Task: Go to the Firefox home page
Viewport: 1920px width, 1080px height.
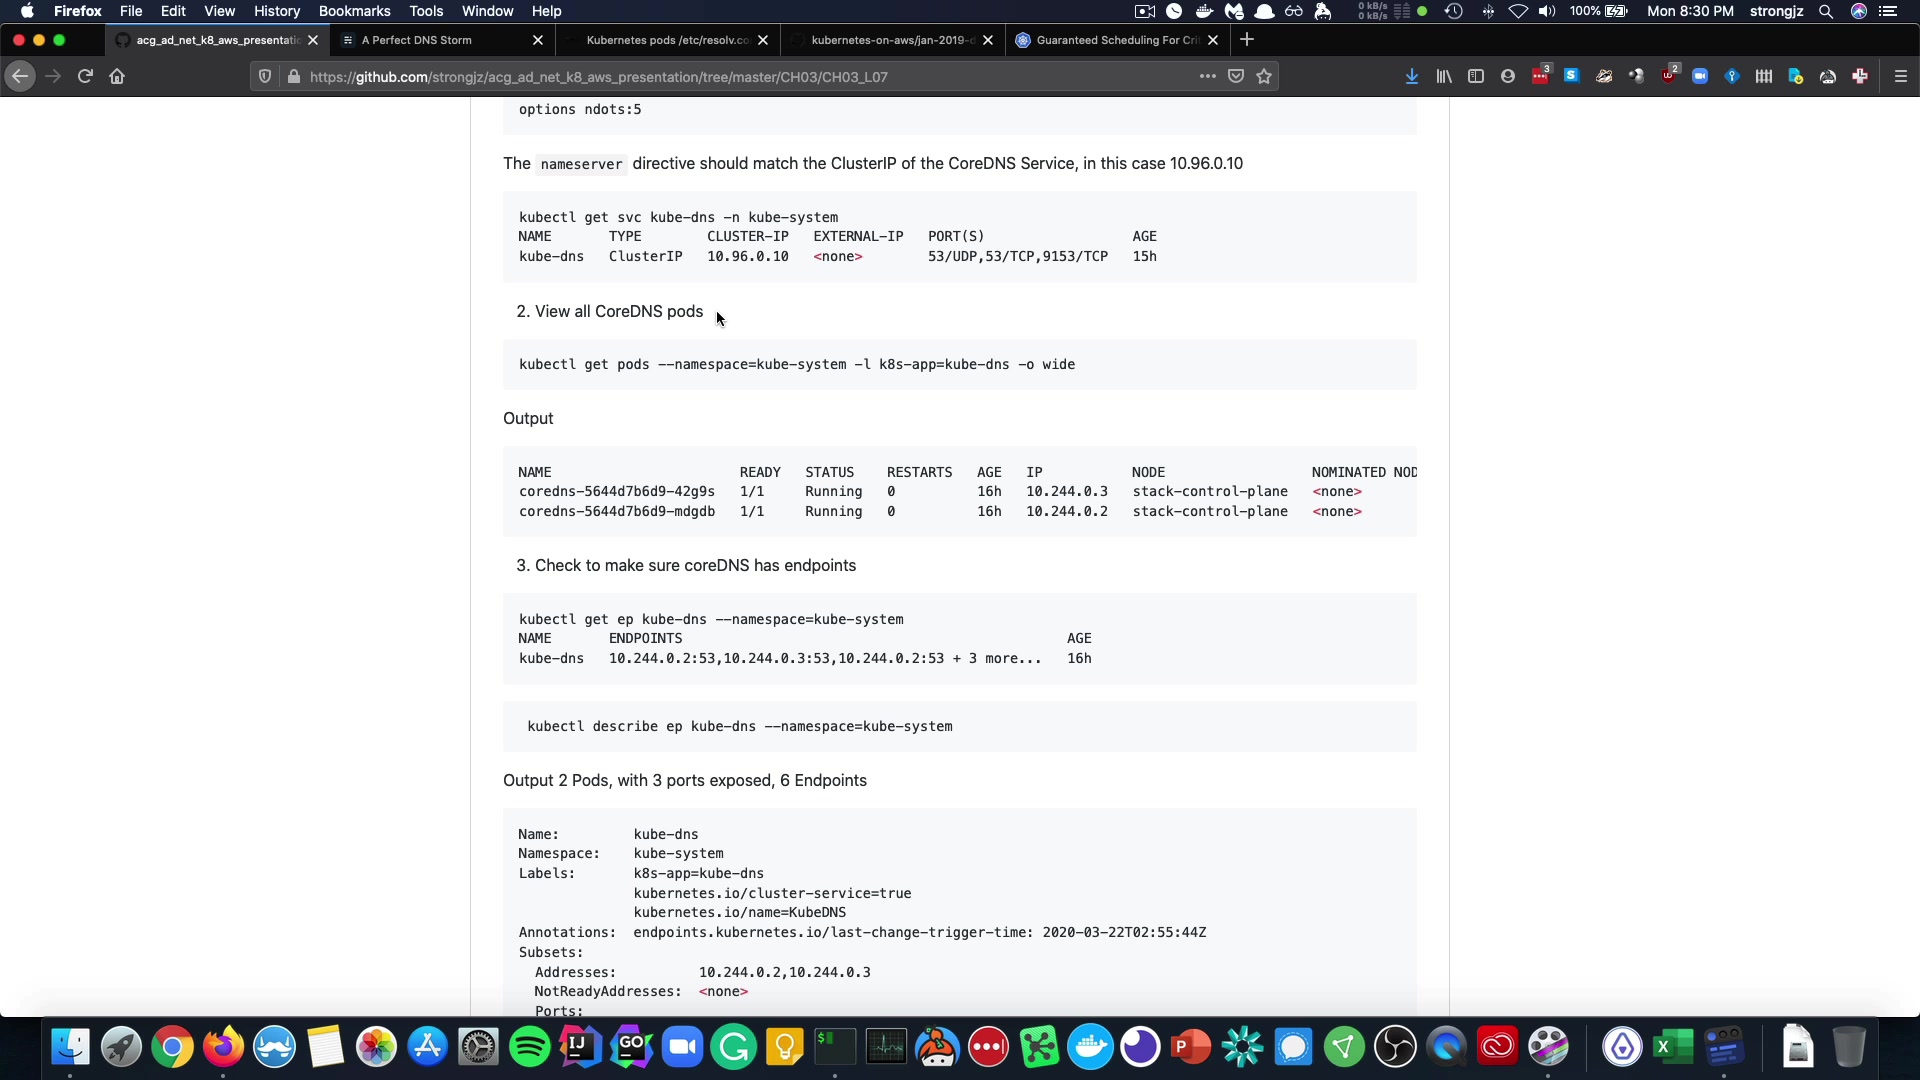Action: [x=117, y=76]
